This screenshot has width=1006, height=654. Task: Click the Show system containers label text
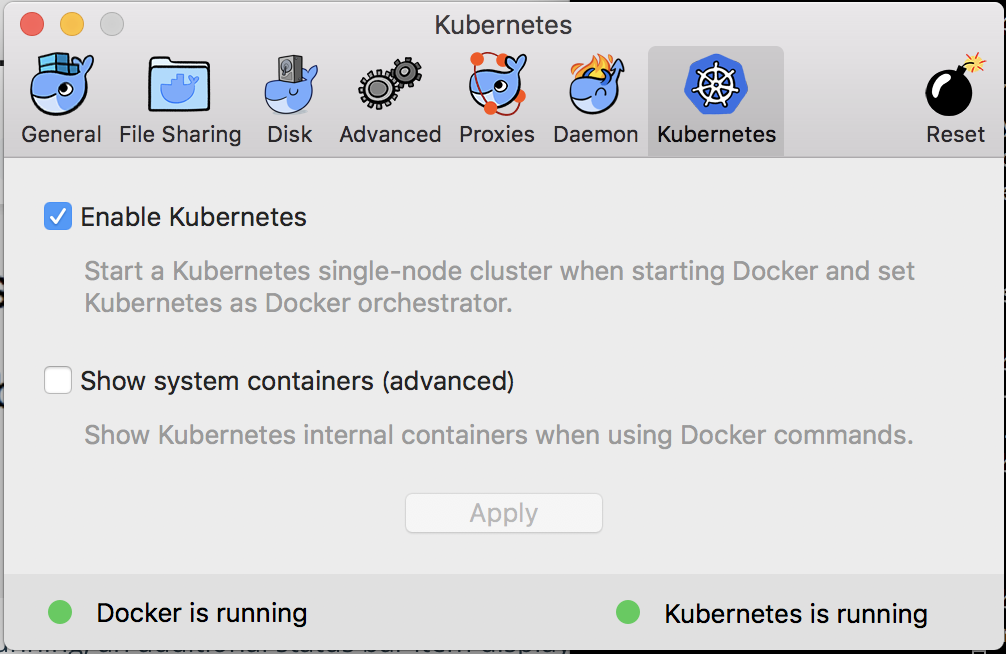tap(297, 381)
